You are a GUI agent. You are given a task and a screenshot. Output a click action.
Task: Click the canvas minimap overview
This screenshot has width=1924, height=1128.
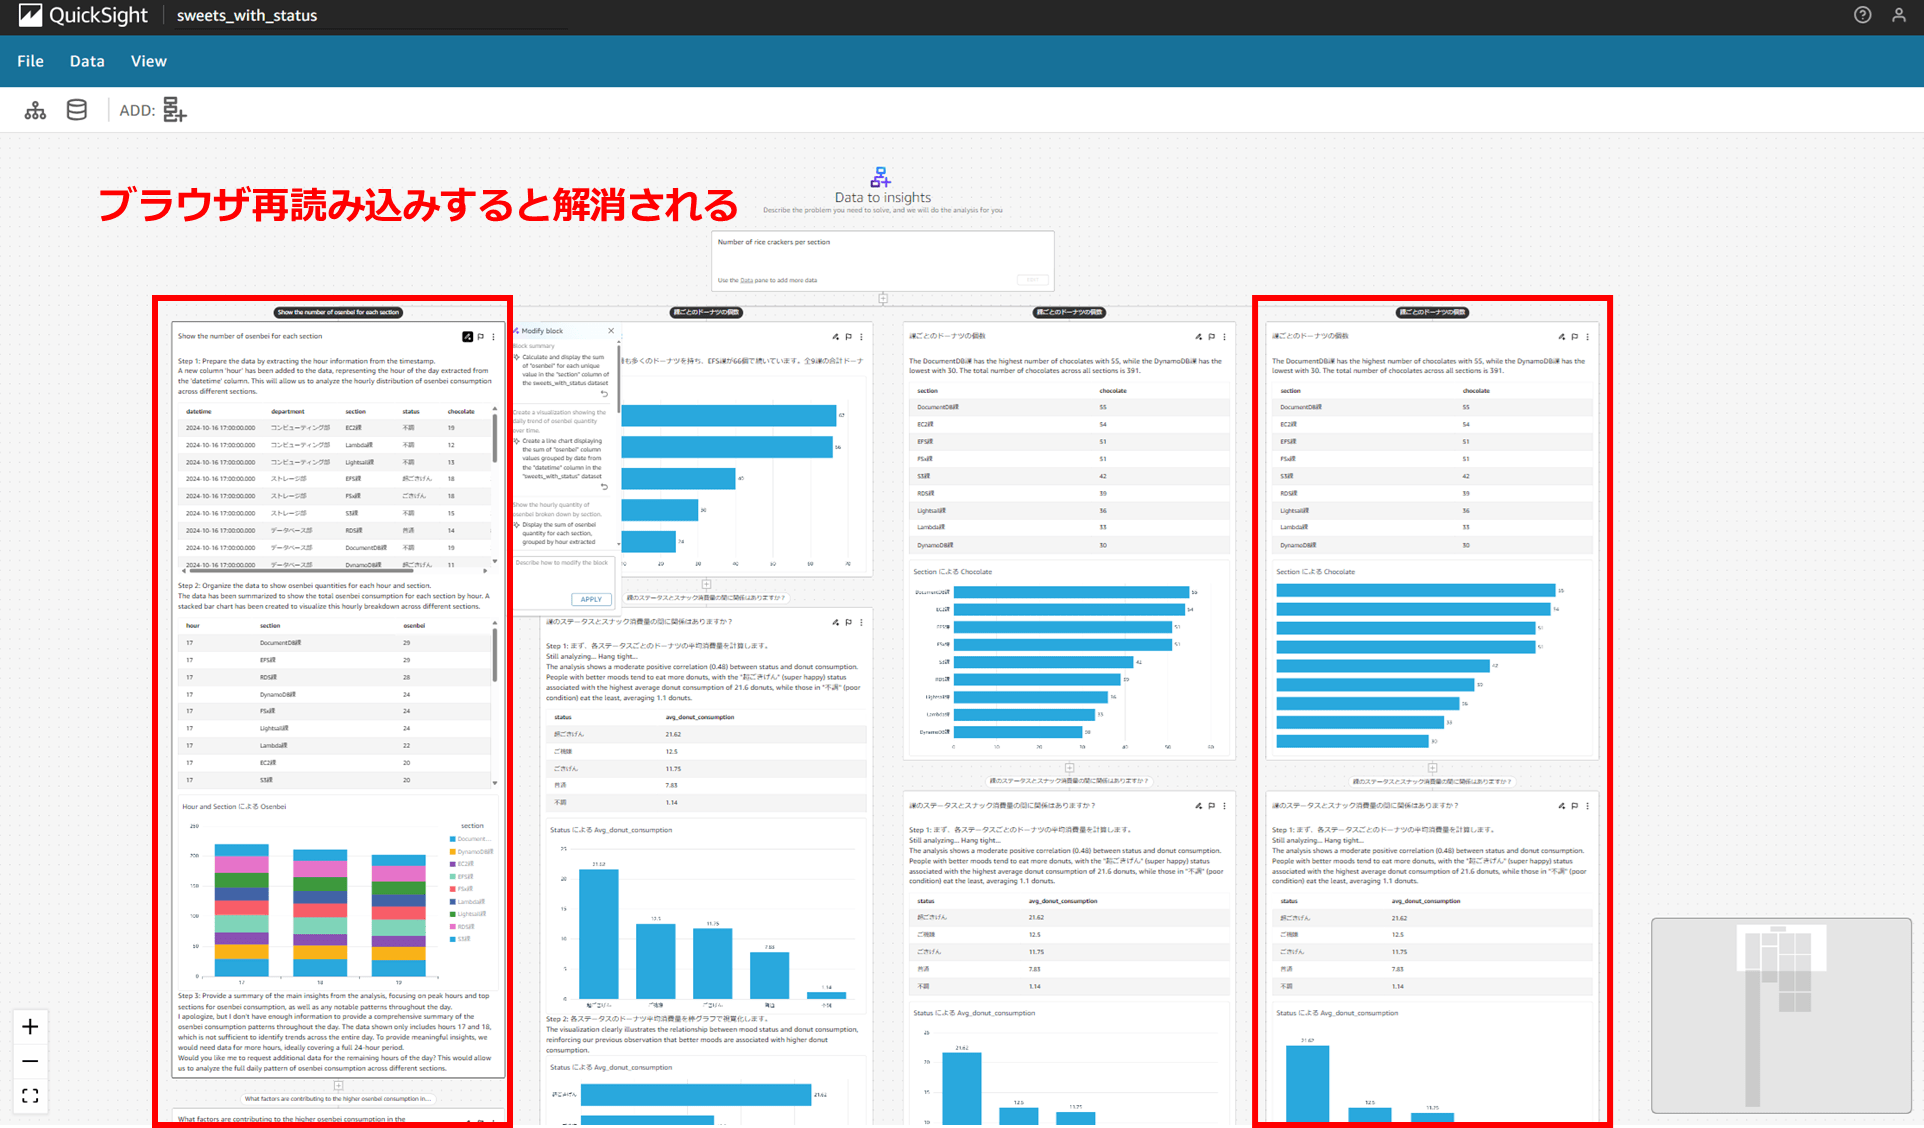(x=1781, y=1015)
